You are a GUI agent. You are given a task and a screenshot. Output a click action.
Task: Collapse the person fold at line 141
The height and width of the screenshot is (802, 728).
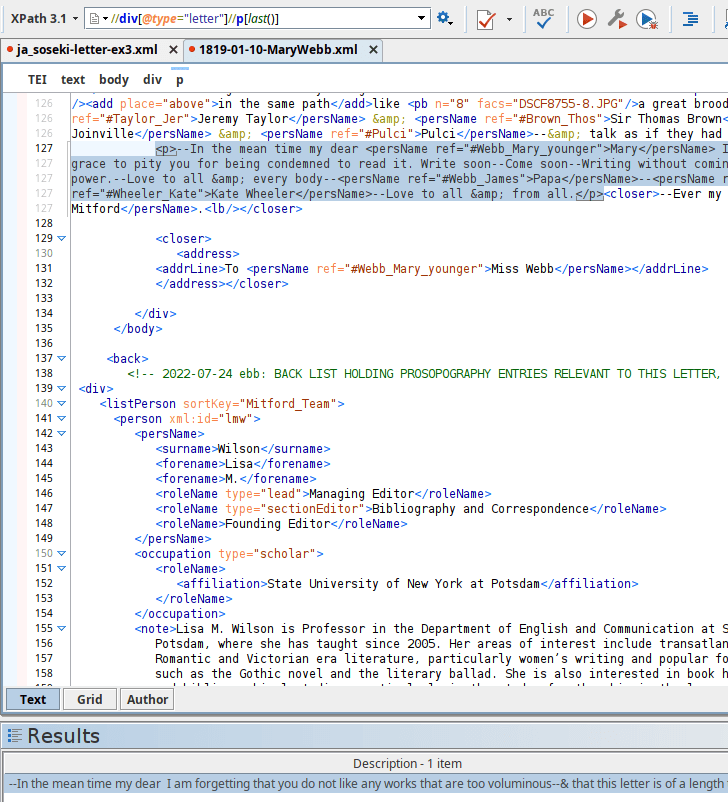61,418
